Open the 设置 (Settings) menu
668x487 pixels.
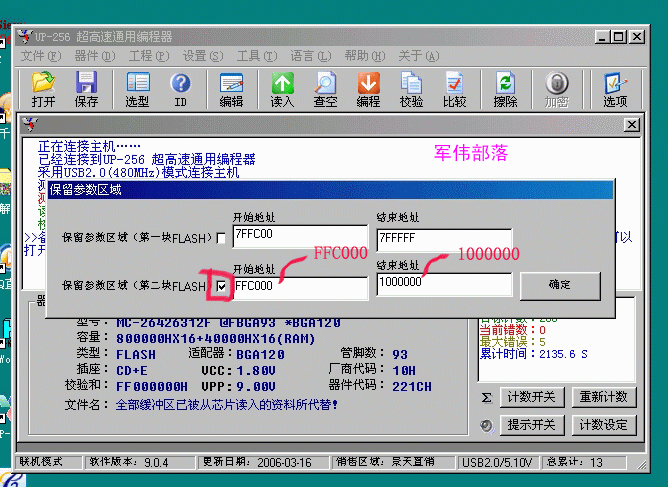click(x=201, y=56)
